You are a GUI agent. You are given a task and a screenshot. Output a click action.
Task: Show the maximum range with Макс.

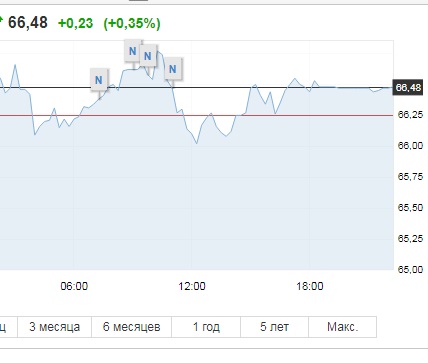(343, 327)
